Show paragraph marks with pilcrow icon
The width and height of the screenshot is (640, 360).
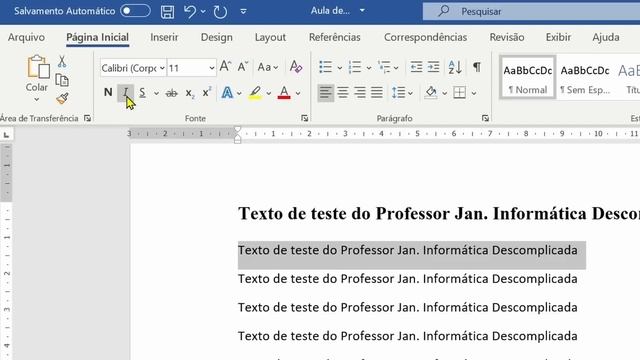(476, 67)
